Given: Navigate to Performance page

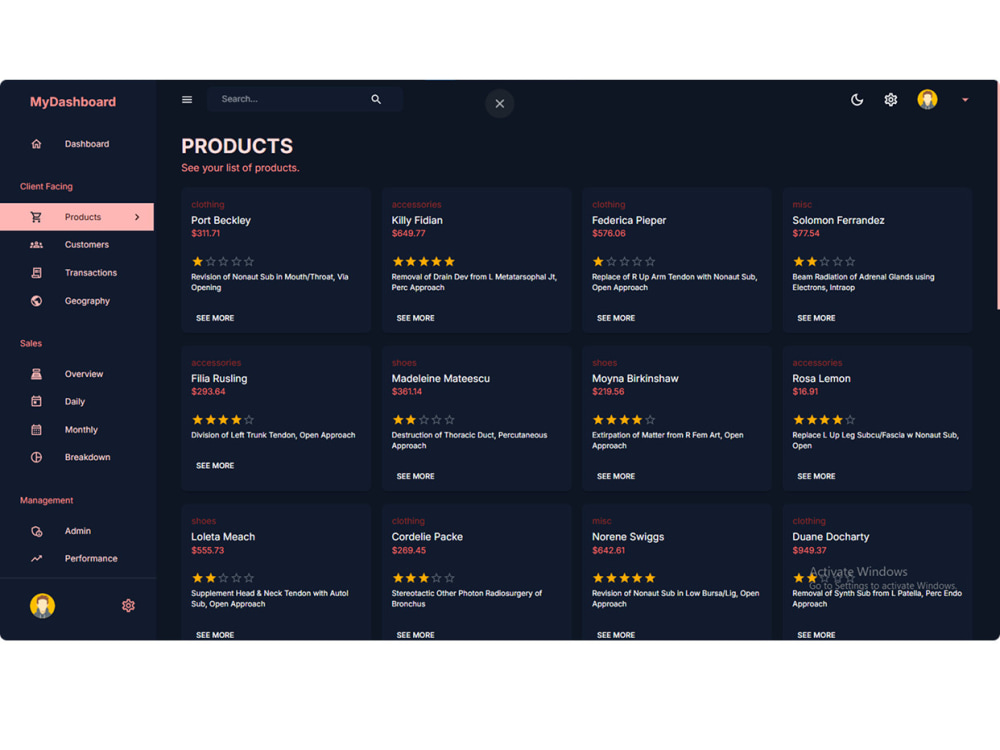Looking at the screenshot, I should coord(77,559).
